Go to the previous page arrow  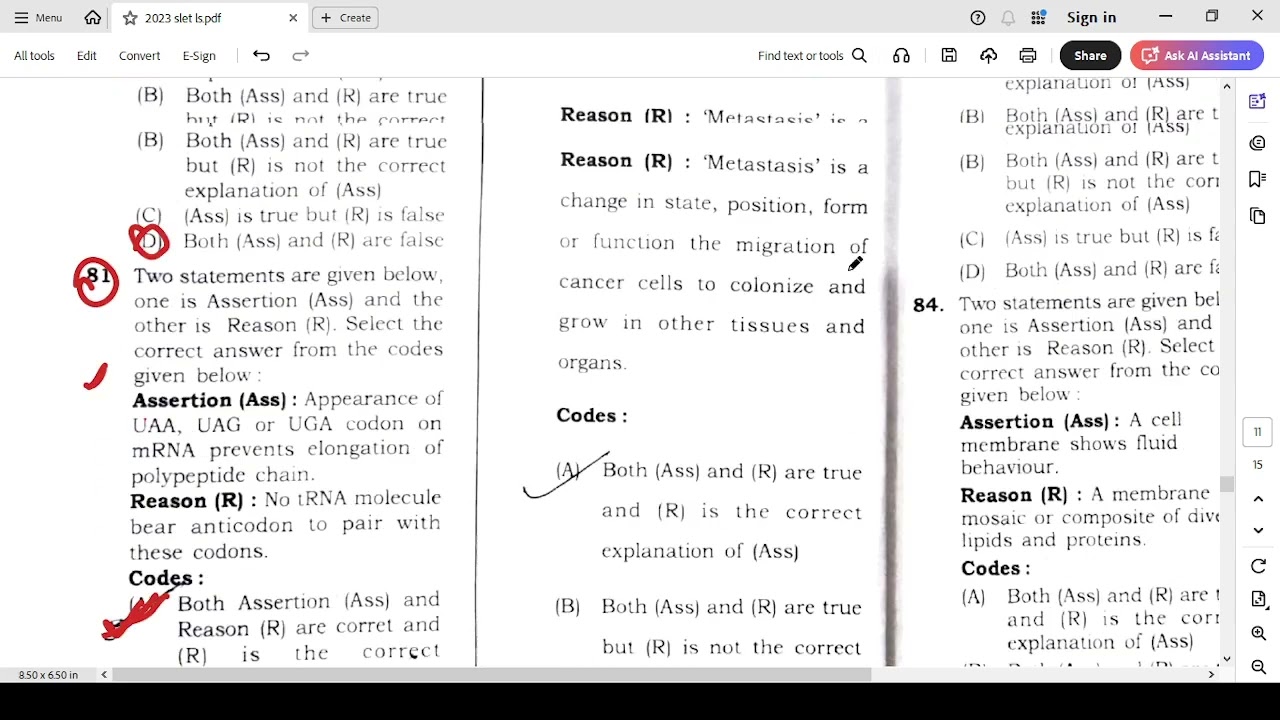pyautogui.click(x=1258, y=499)
